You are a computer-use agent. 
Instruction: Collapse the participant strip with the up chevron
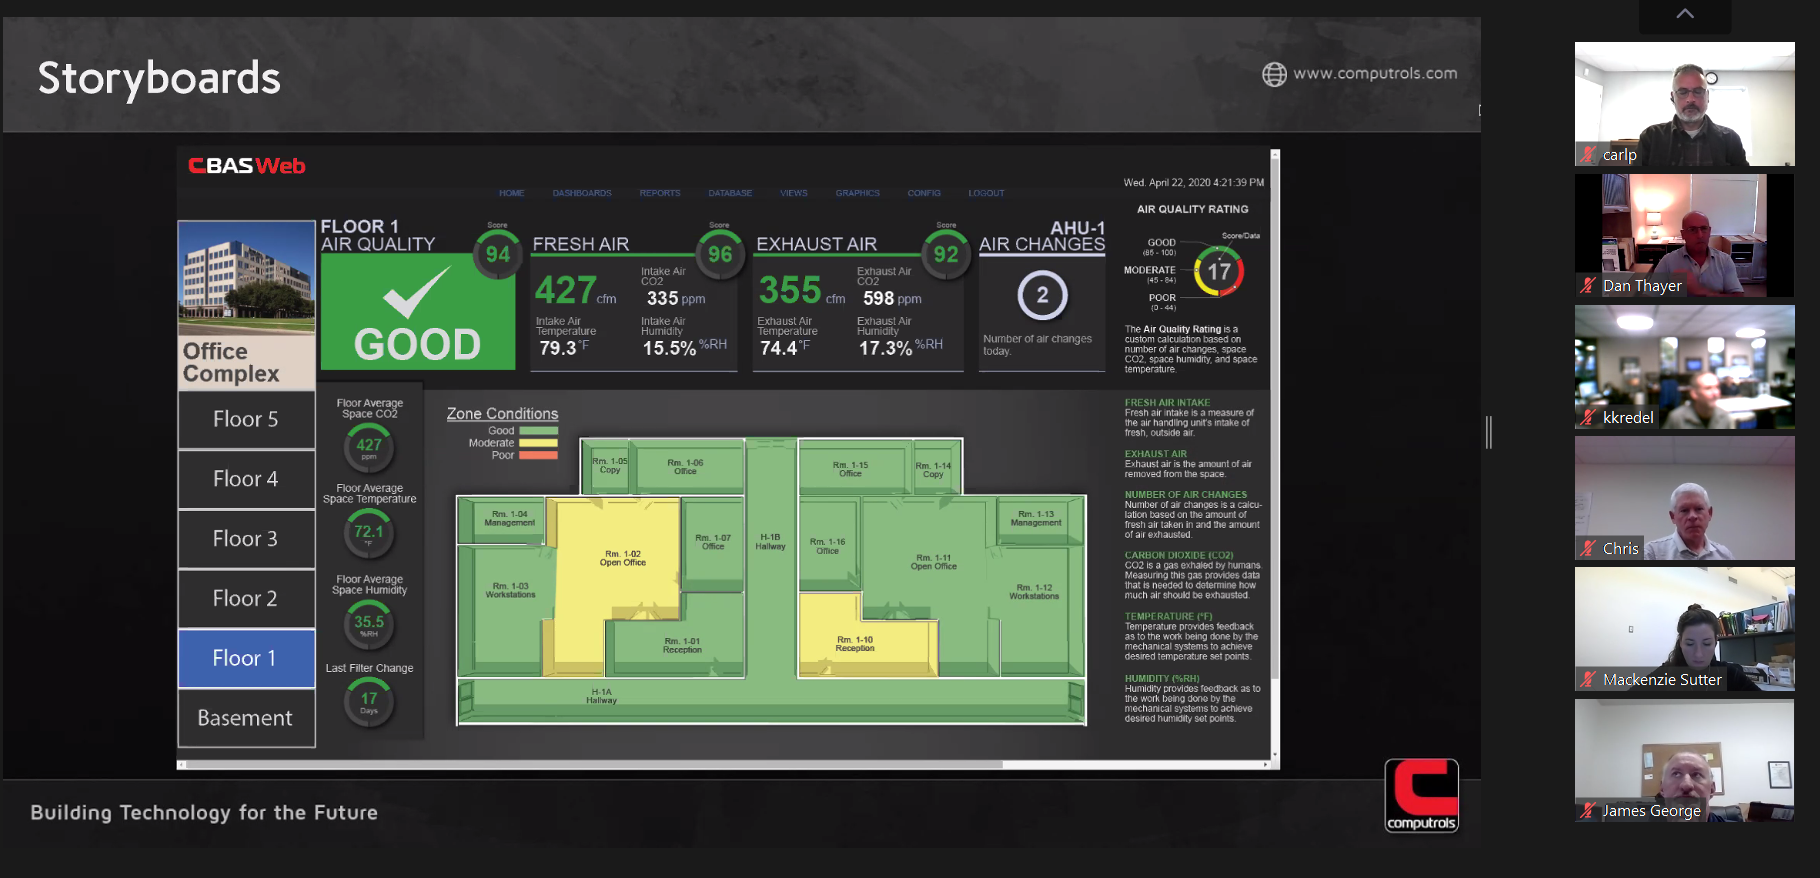[1685, 14]
